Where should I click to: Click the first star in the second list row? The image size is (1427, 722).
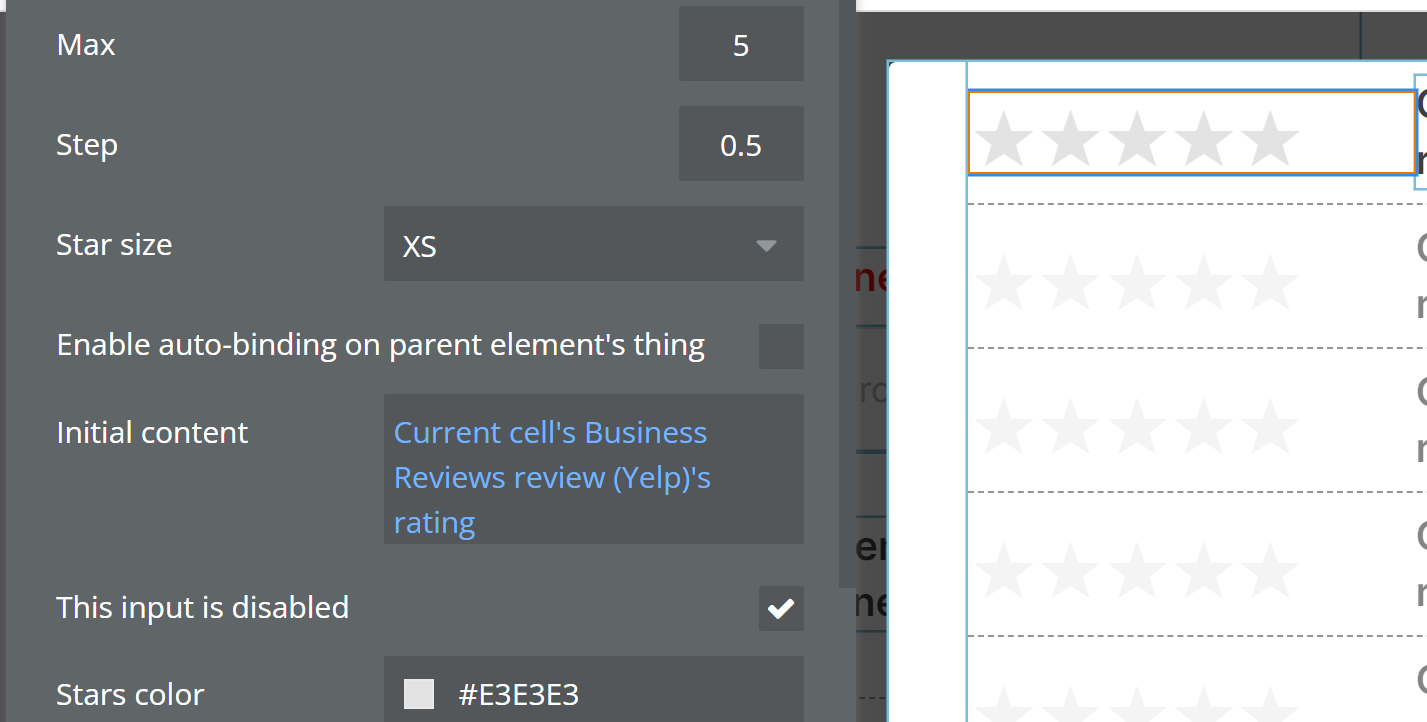click(1003, 282)
